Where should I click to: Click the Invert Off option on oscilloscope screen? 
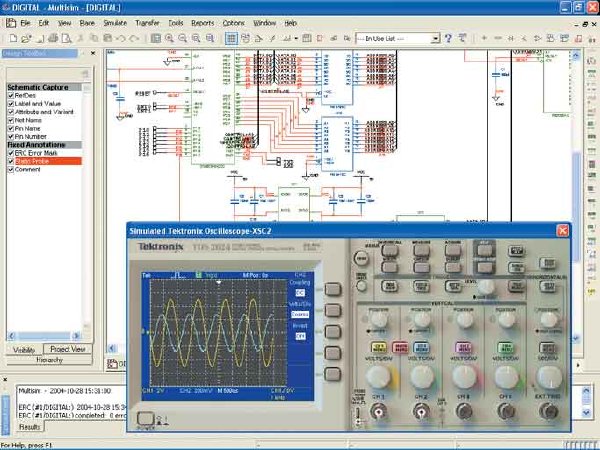(300, 336)
